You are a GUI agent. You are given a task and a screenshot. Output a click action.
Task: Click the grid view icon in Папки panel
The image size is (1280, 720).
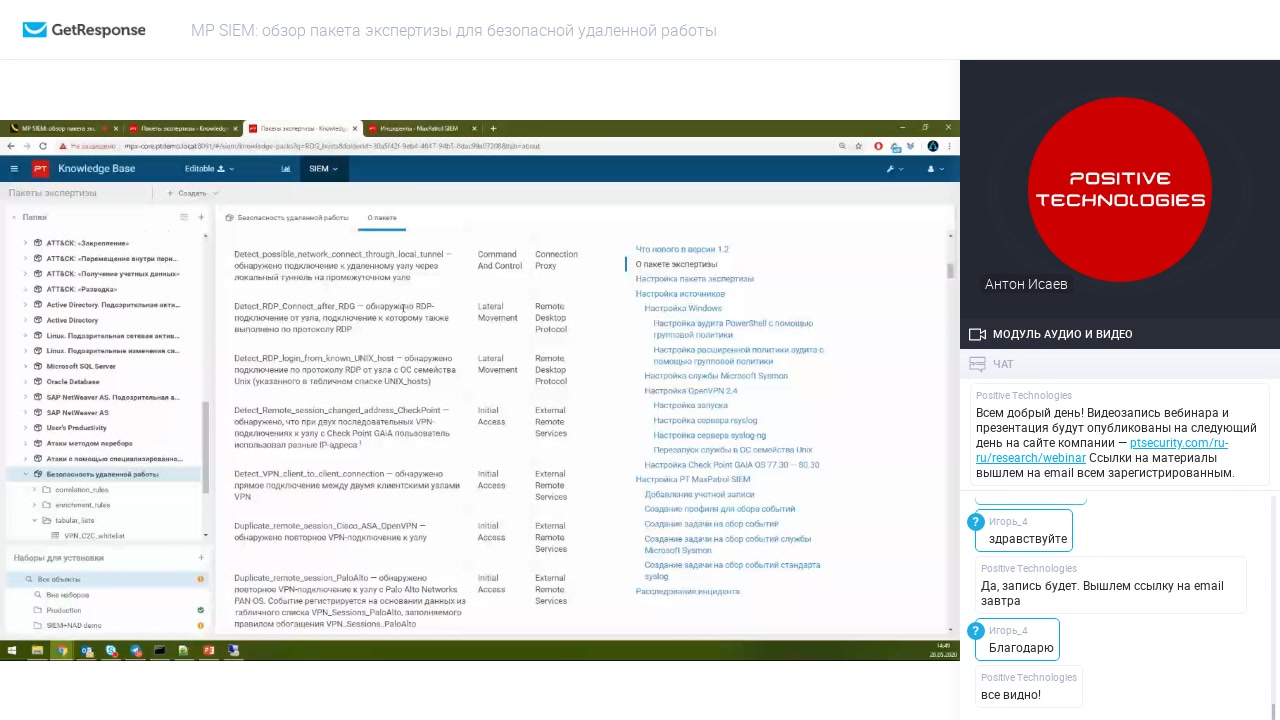(x=184, y=217)
